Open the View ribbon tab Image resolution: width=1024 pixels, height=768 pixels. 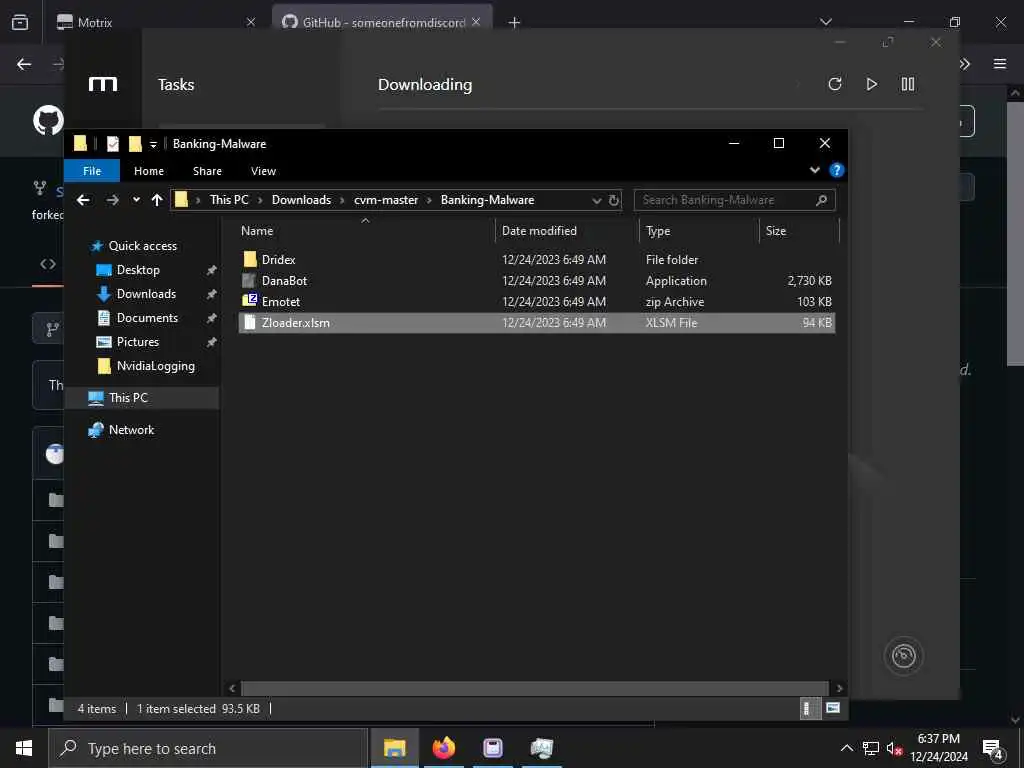click(263, 171)
